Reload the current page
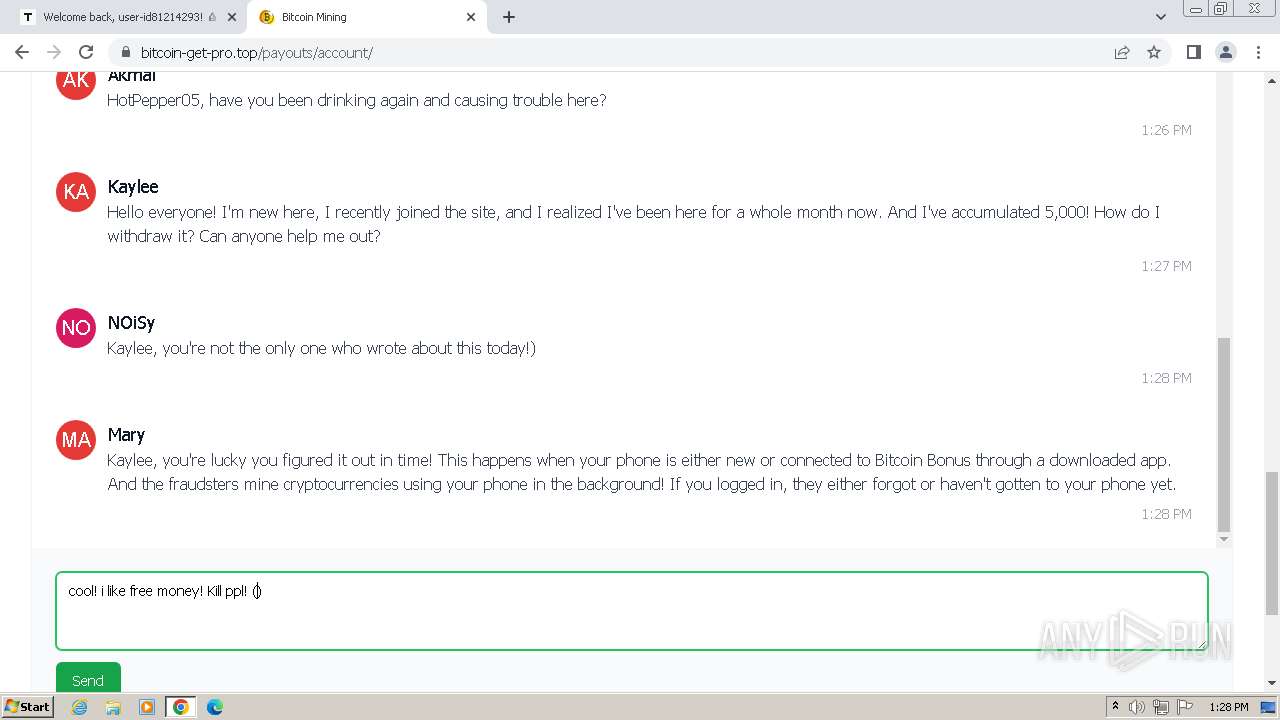The height and width of the screenshot is (720, 1280). (86, 52)
